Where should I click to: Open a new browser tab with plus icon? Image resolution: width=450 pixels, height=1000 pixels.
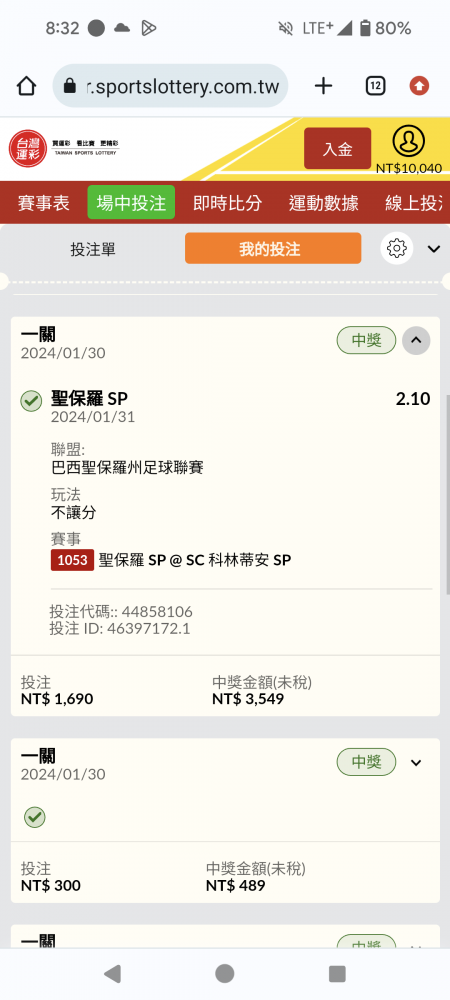coord(324,86)
